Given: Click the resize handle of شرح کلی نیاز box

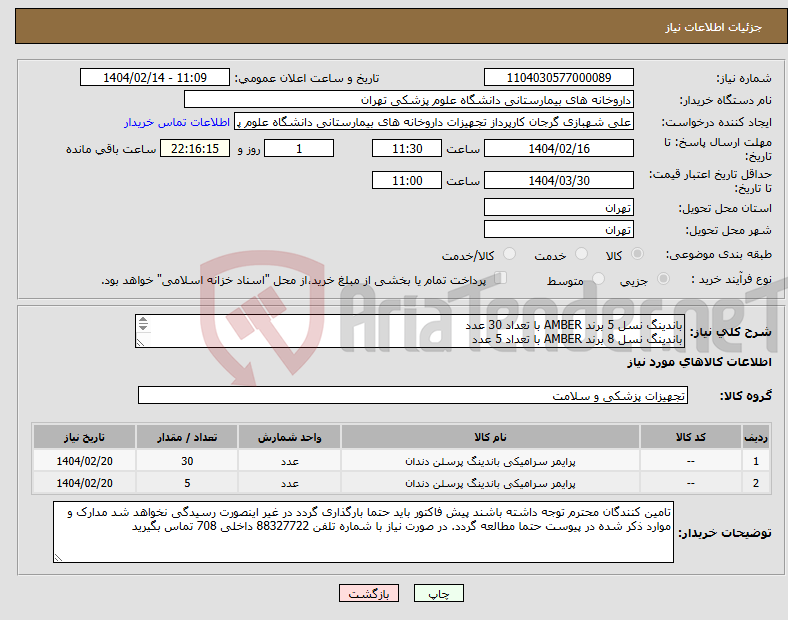Looking at the screenshot, I should (140, 342).
